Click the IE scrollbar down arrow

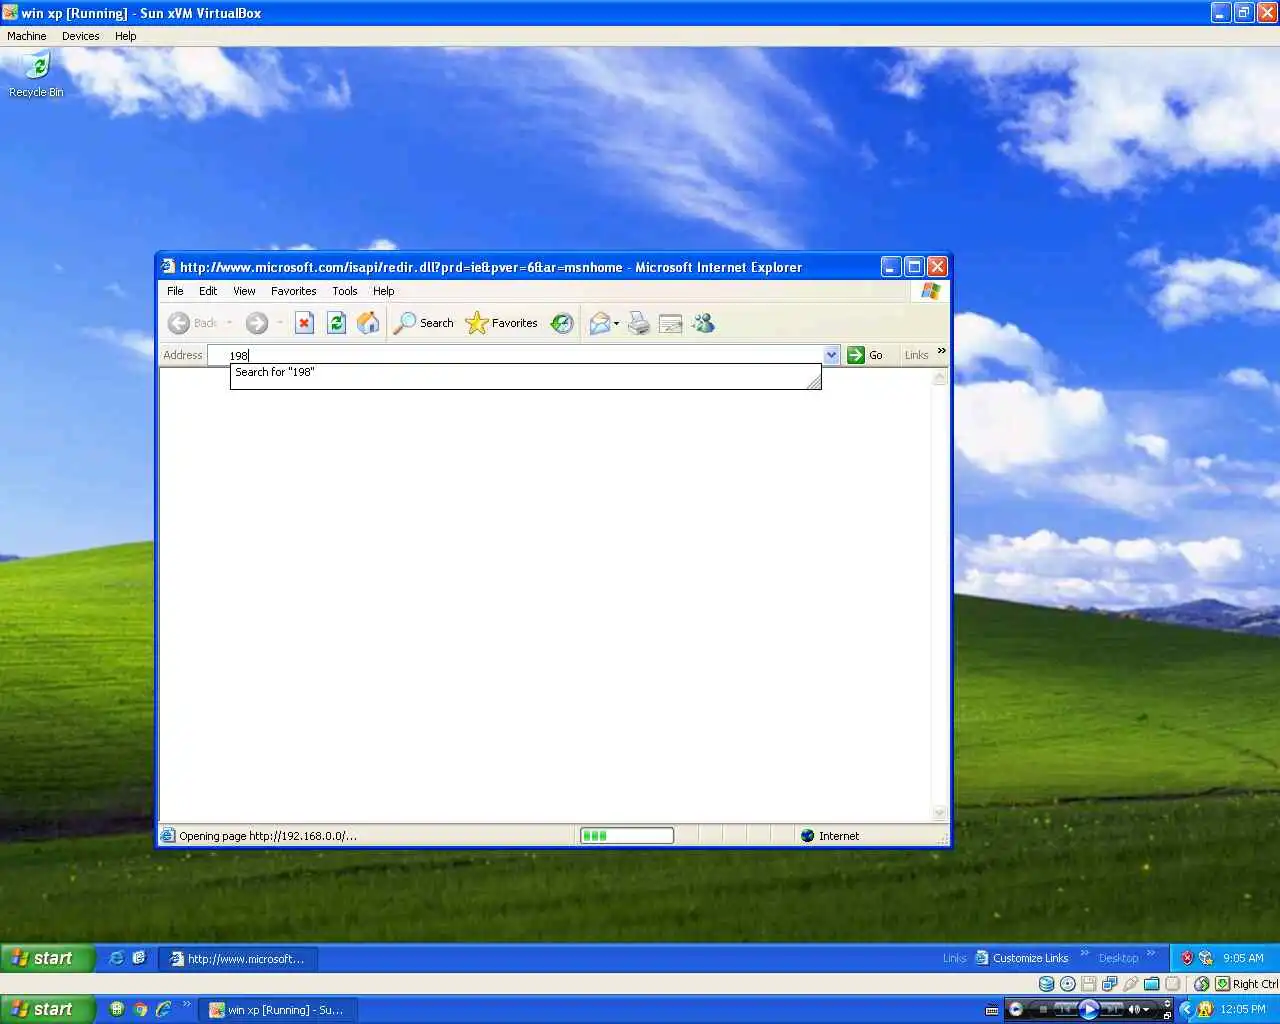point(939,813)
